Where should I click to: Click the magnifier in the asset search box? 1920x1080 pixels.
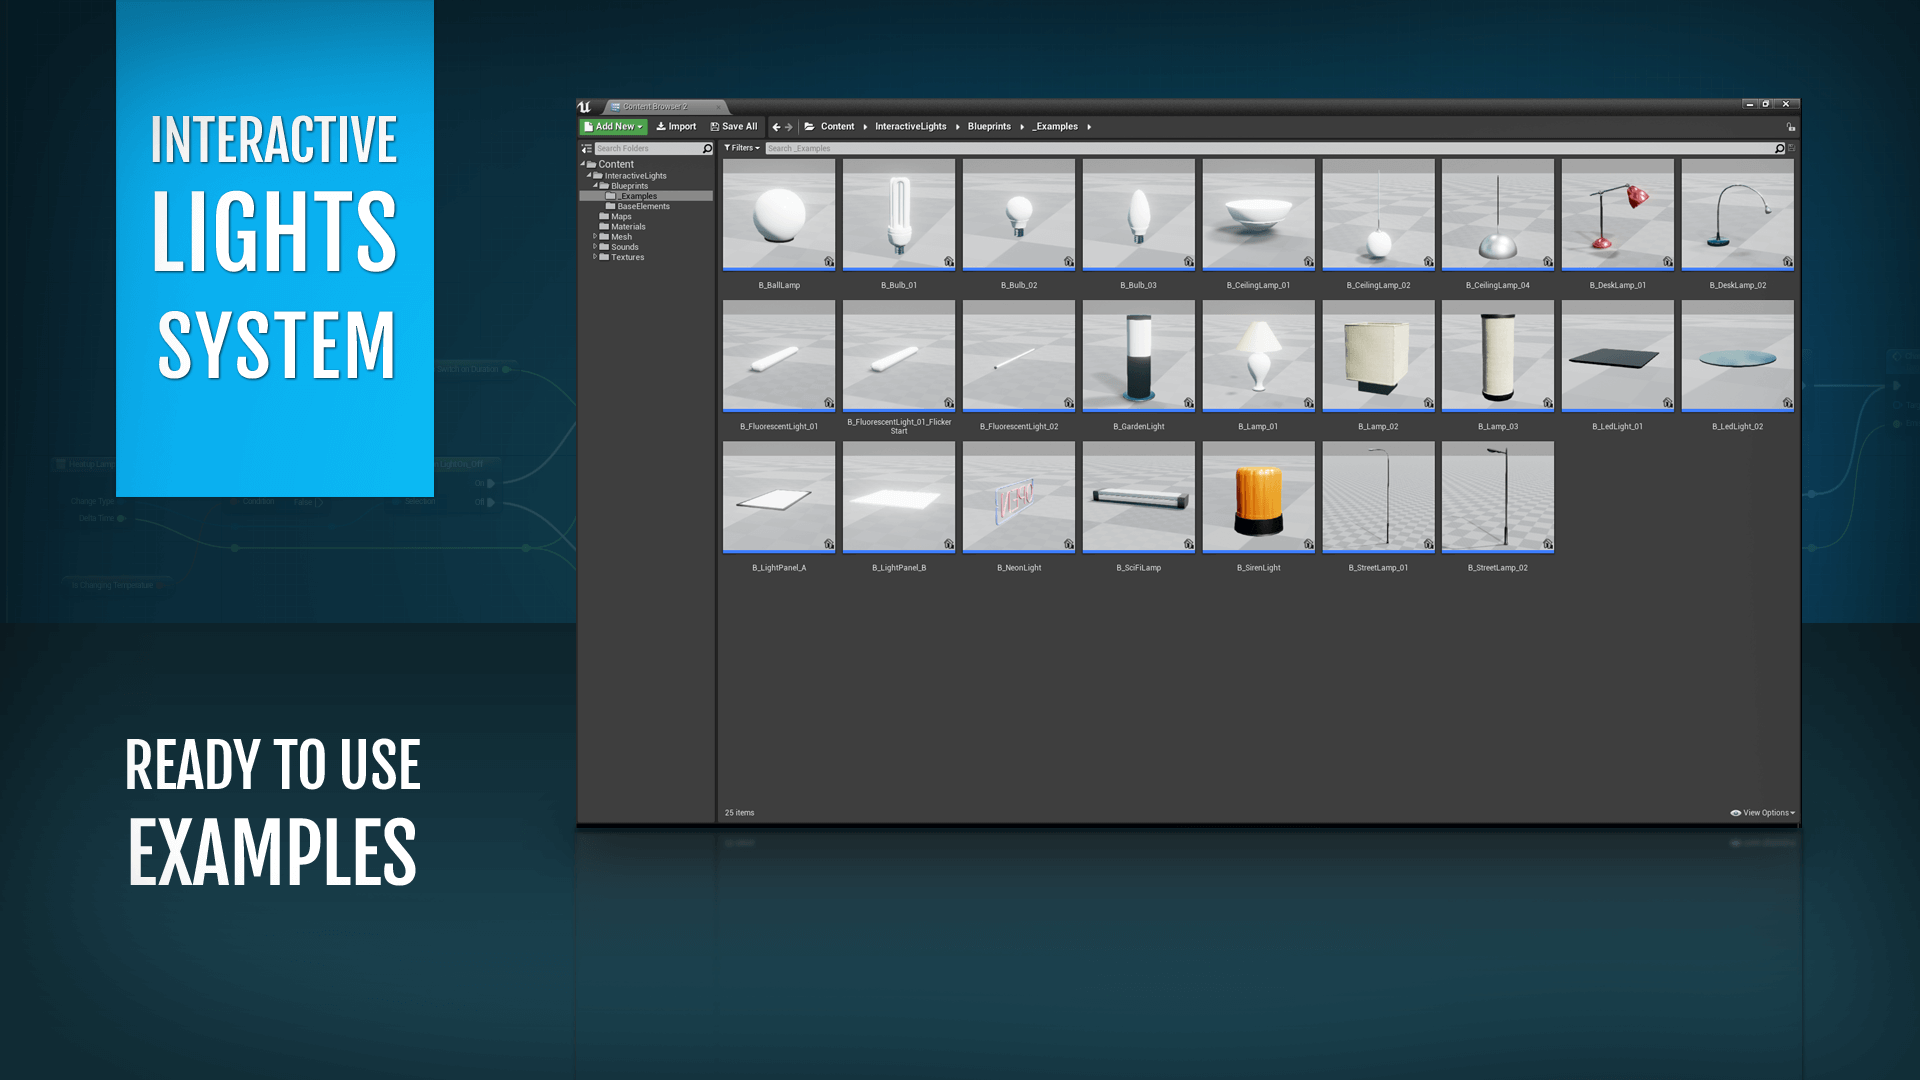pos(1779,148)
